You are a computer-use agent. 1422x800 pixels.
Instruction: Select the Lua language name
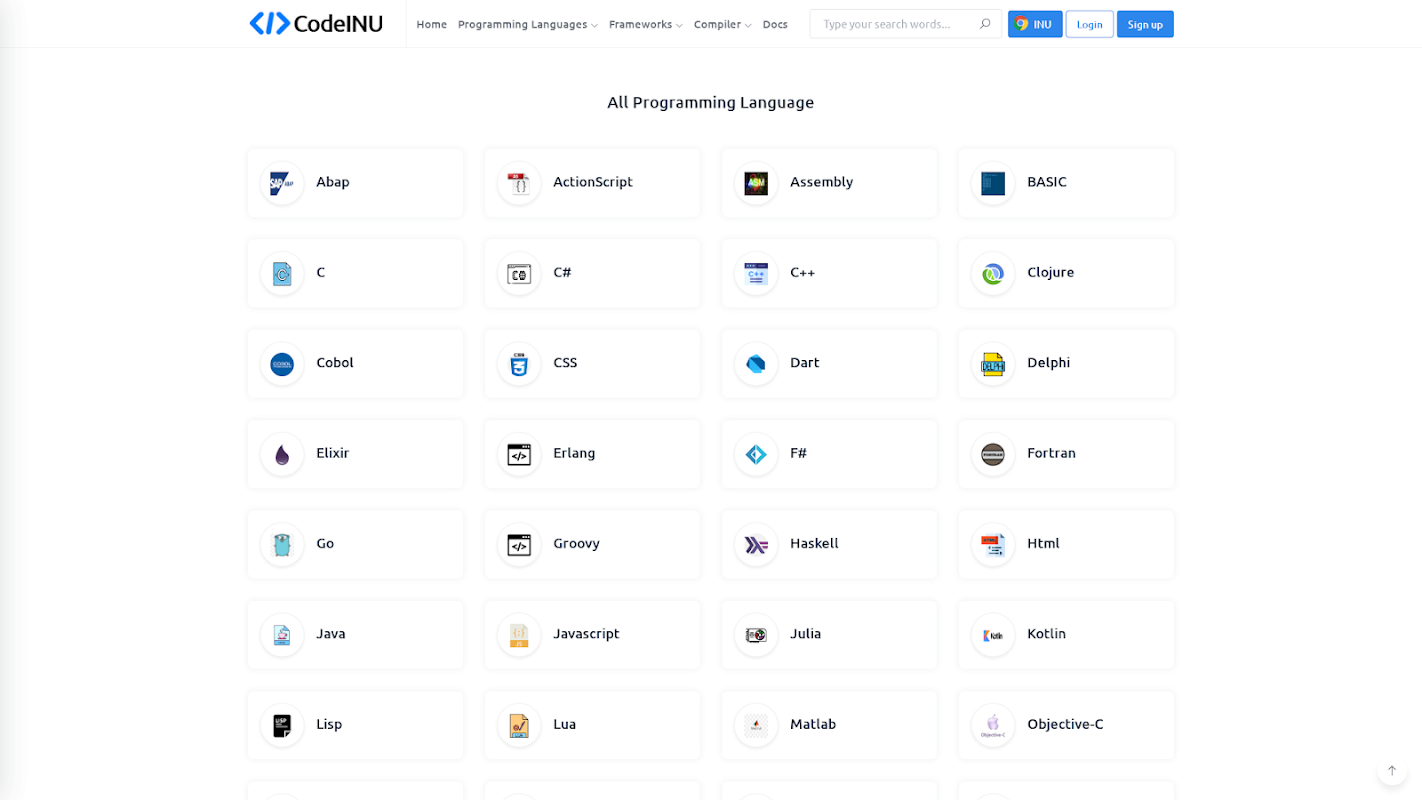point(565,724)
